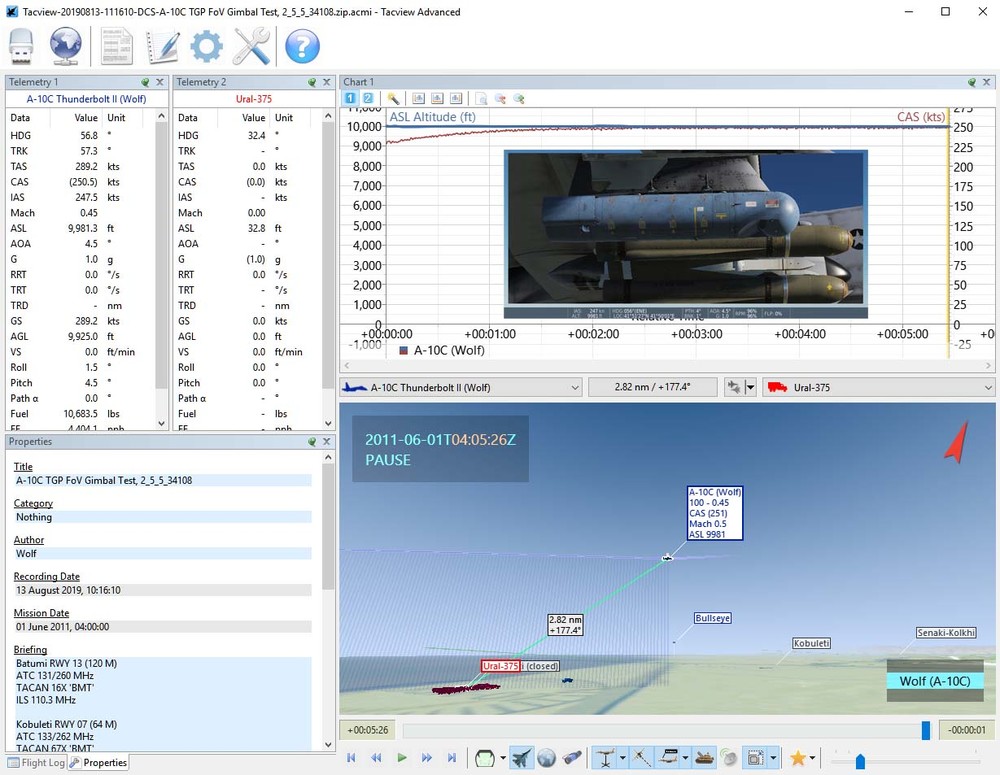
Task: Toggle the fighter jet view button
Action: pos(521,758)
